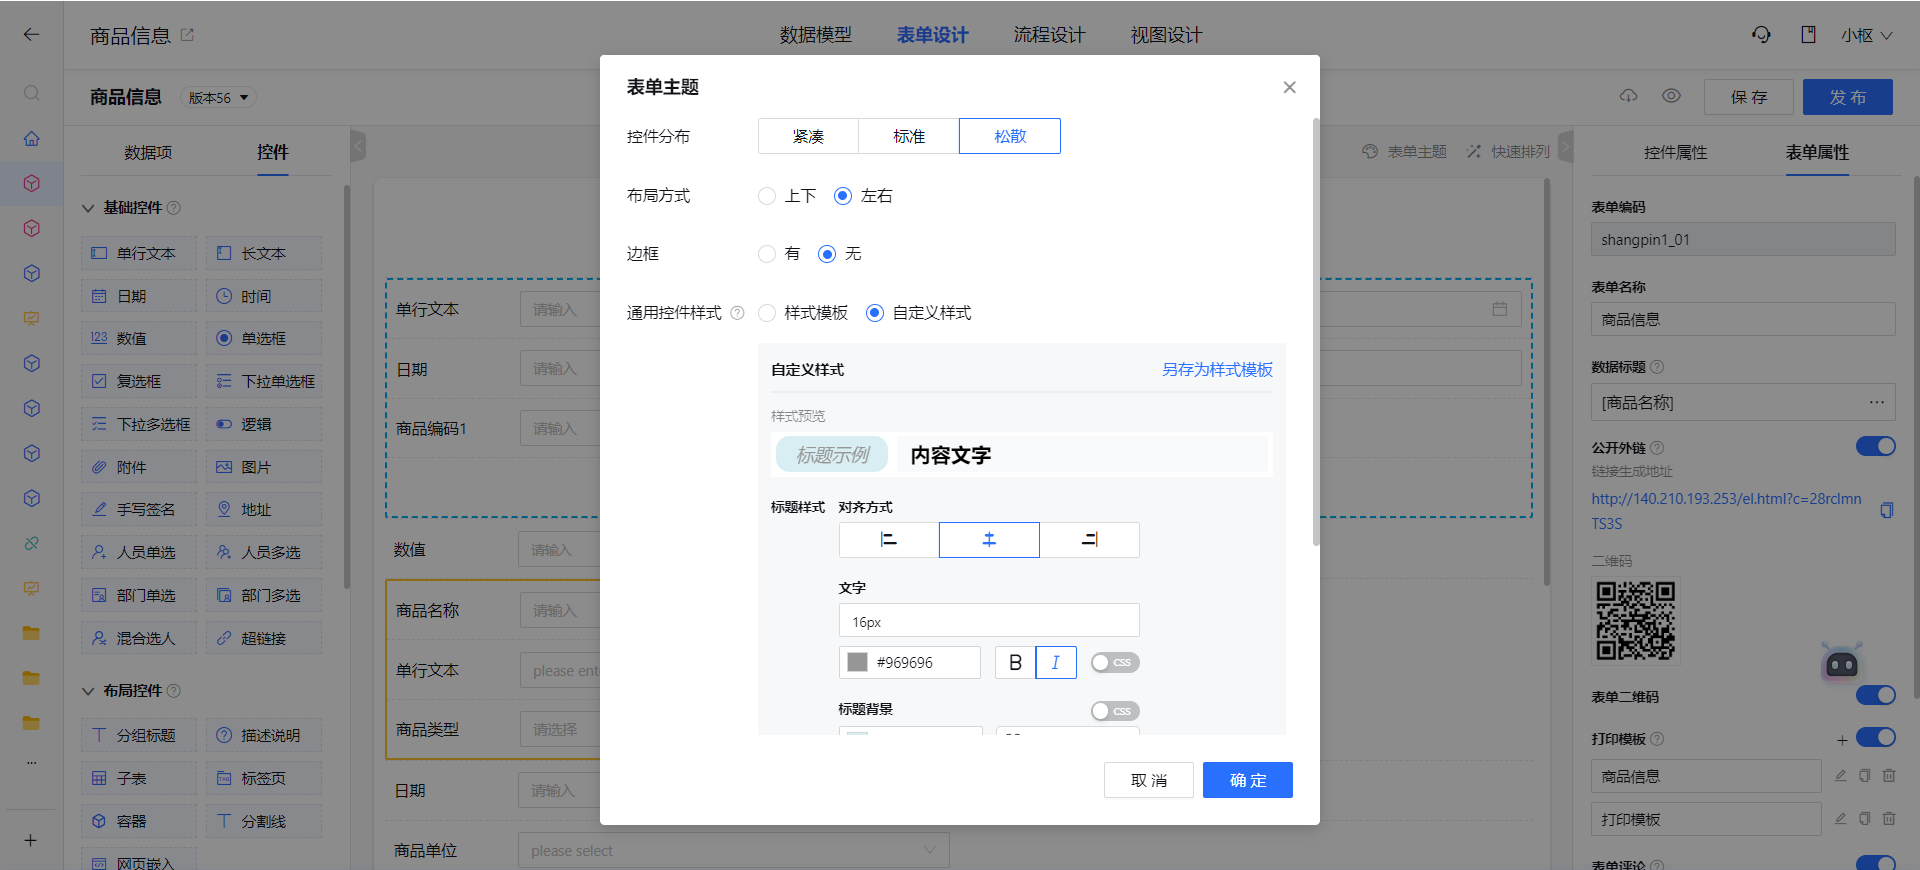1920x870 pixels.
Task: Toggle the 表单二维码 switch
Action: 1876,695
